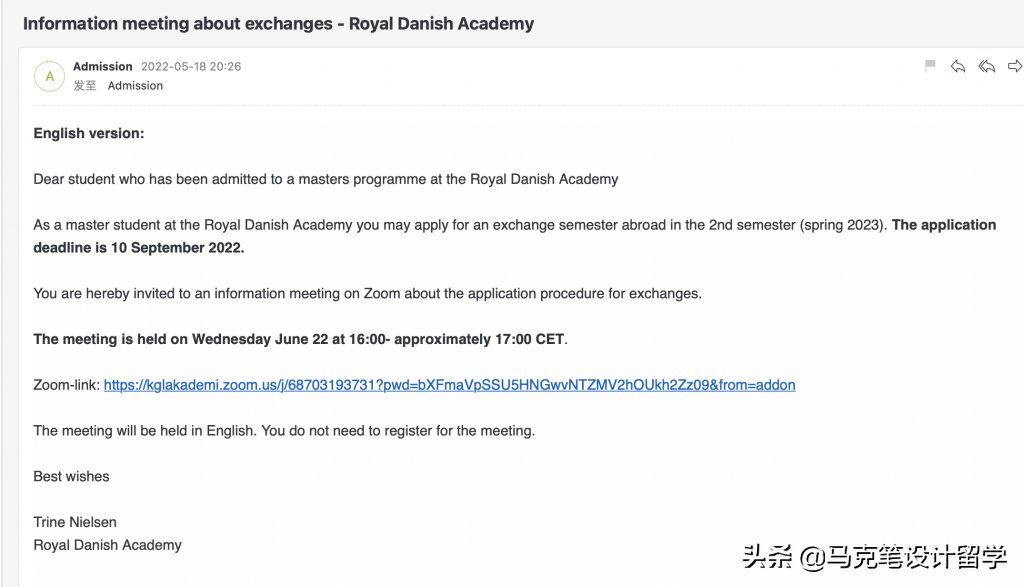Click the reply-all double arrow icon
The width and height of the screenshot is (1024, 587).
pyautogui.click(x=987, y=66)
